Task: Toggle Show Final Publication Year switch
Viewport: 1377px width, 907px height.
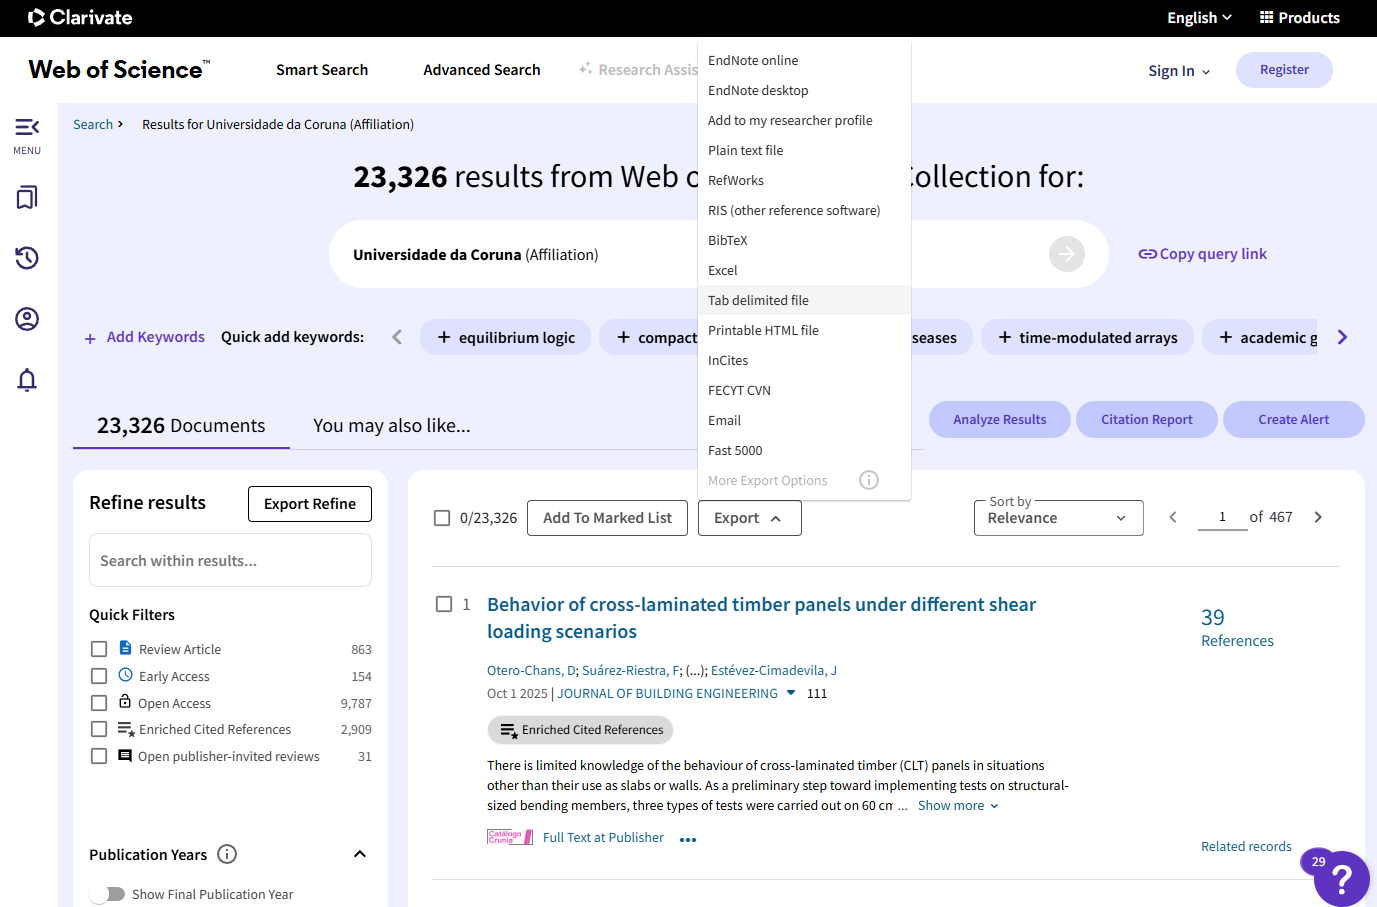Action: (x=107, y=894)
